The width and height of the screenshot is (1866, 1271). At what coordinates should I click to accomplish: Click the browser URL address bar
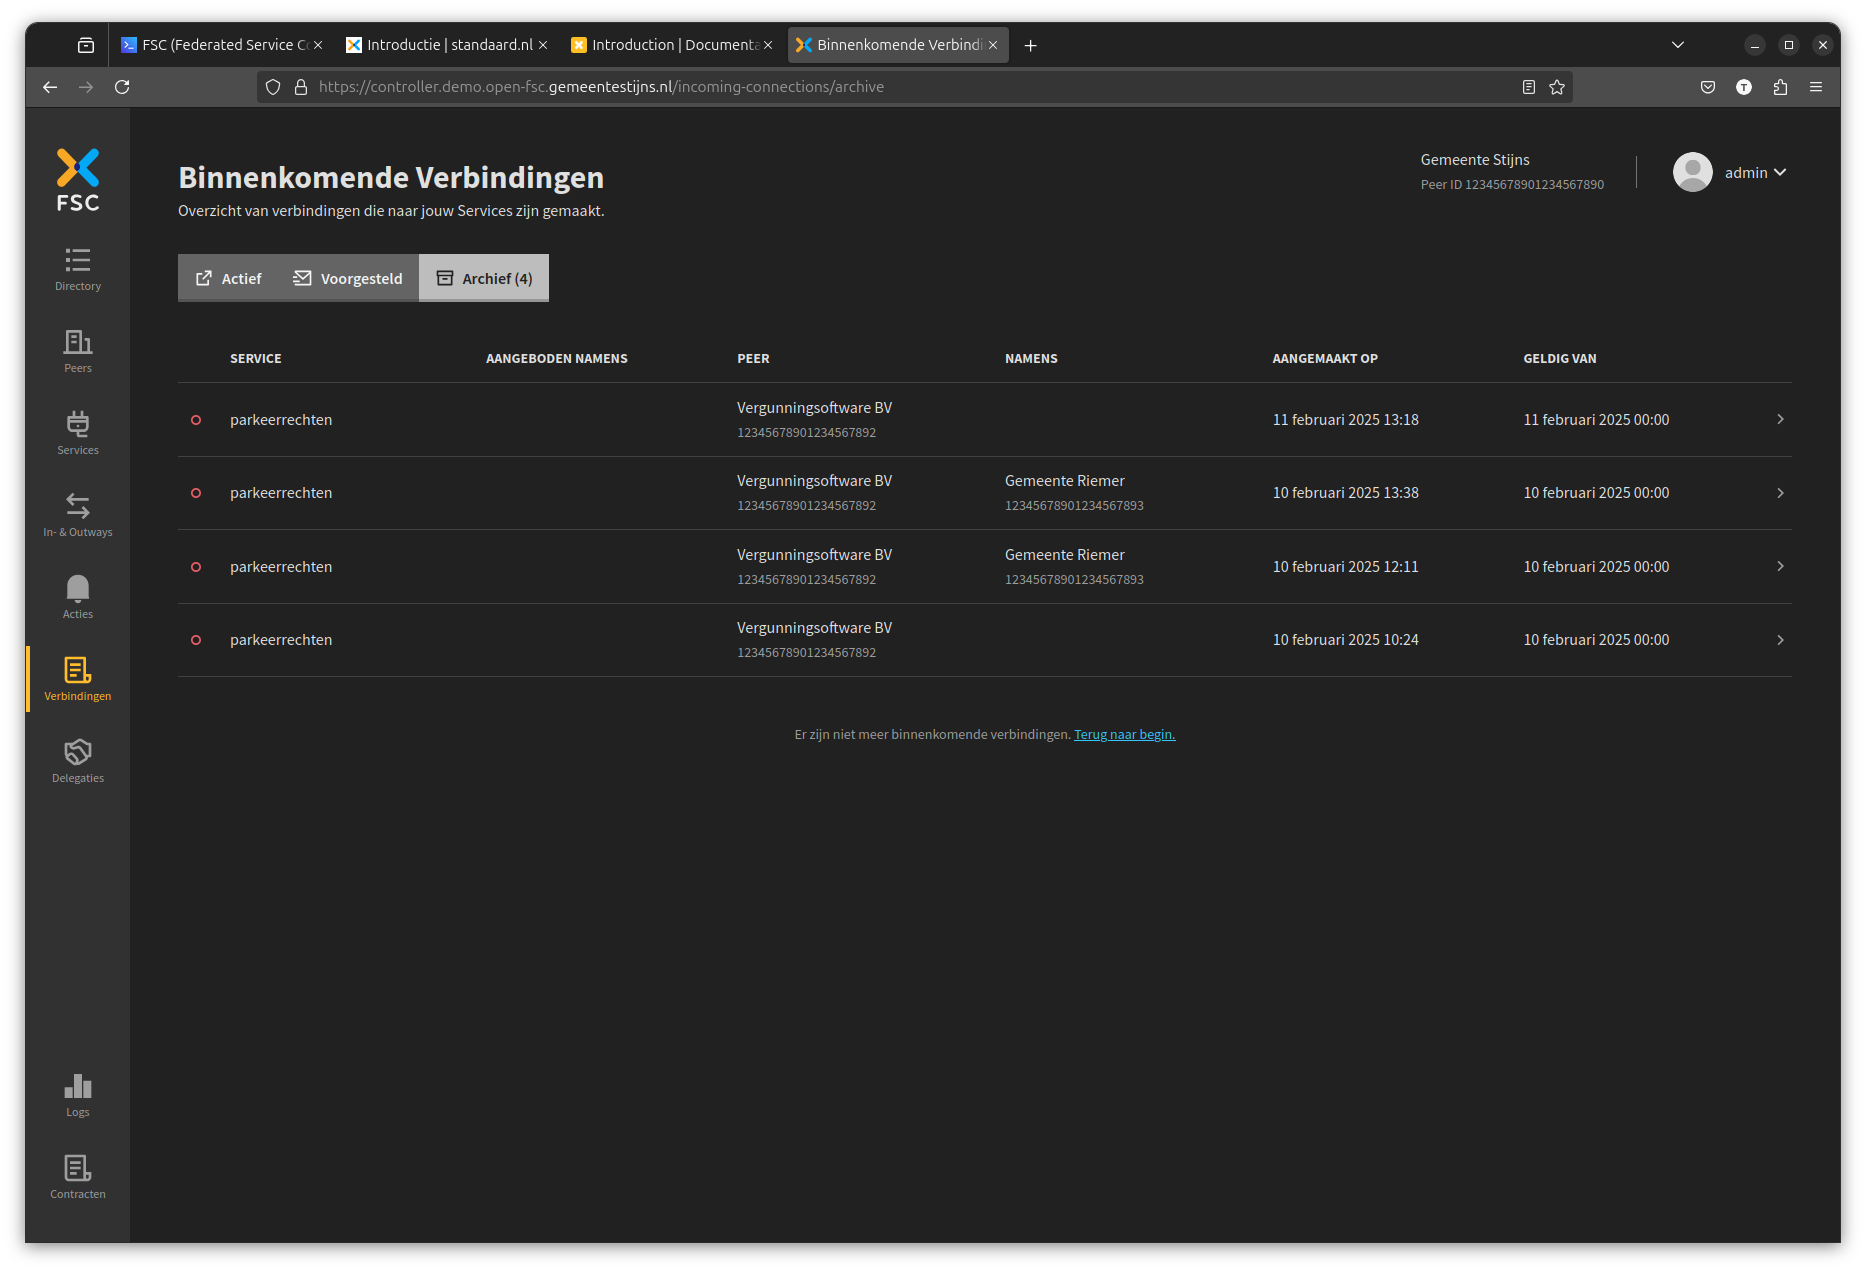[900, 87]
